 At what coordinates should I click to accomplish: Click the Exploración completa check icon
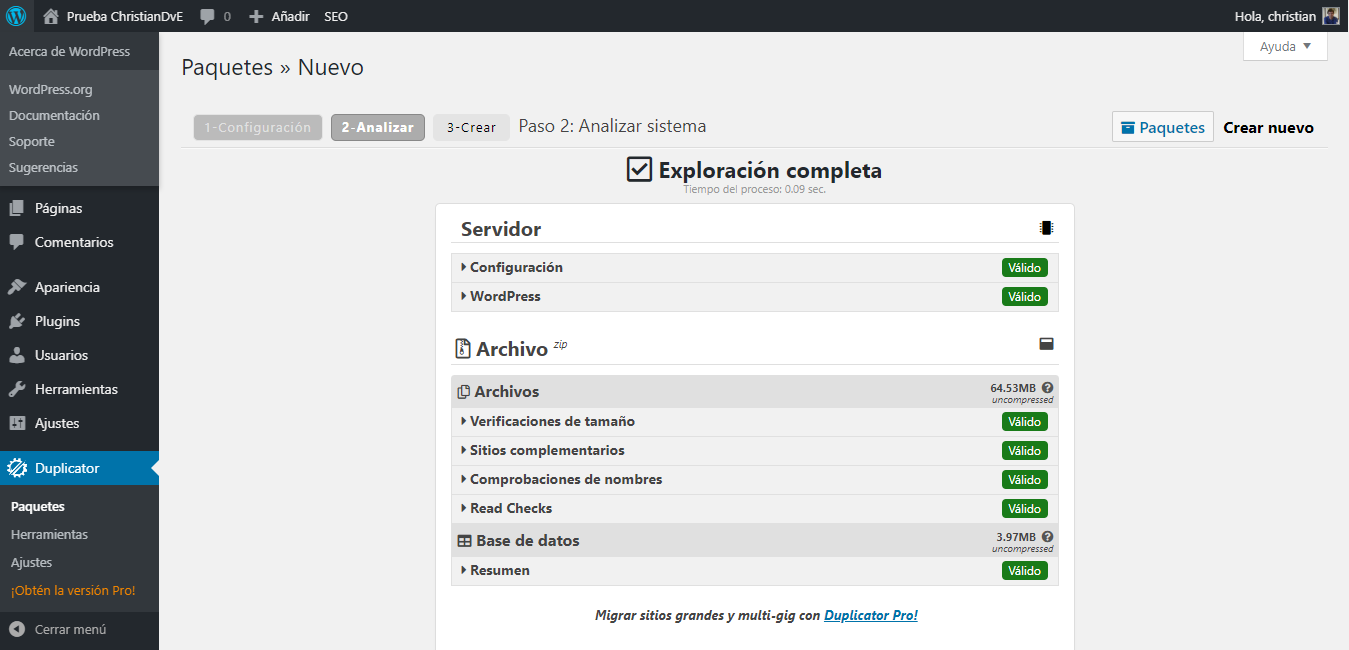640,169
